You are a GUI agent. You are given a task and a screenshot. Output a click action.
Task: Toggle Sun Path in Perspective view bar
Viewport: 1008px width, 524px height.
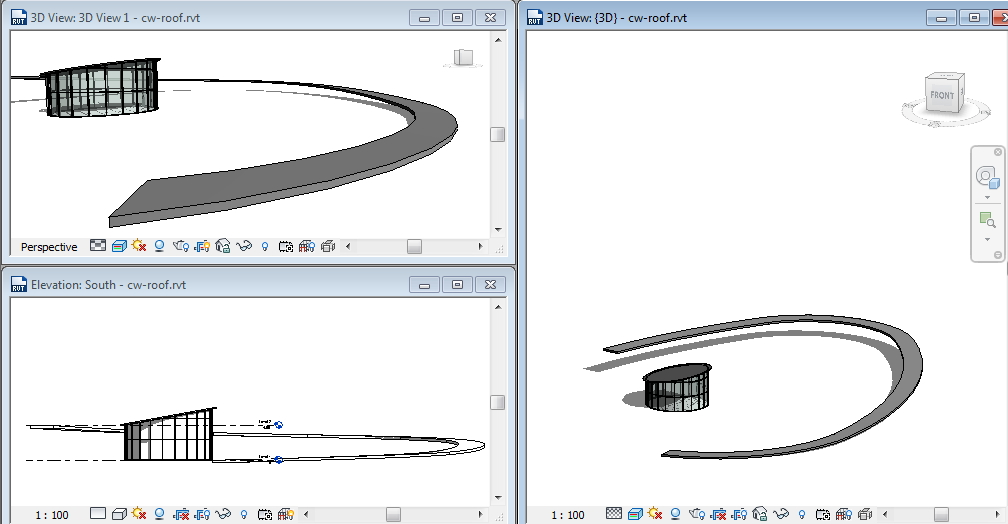pos(139,246)
